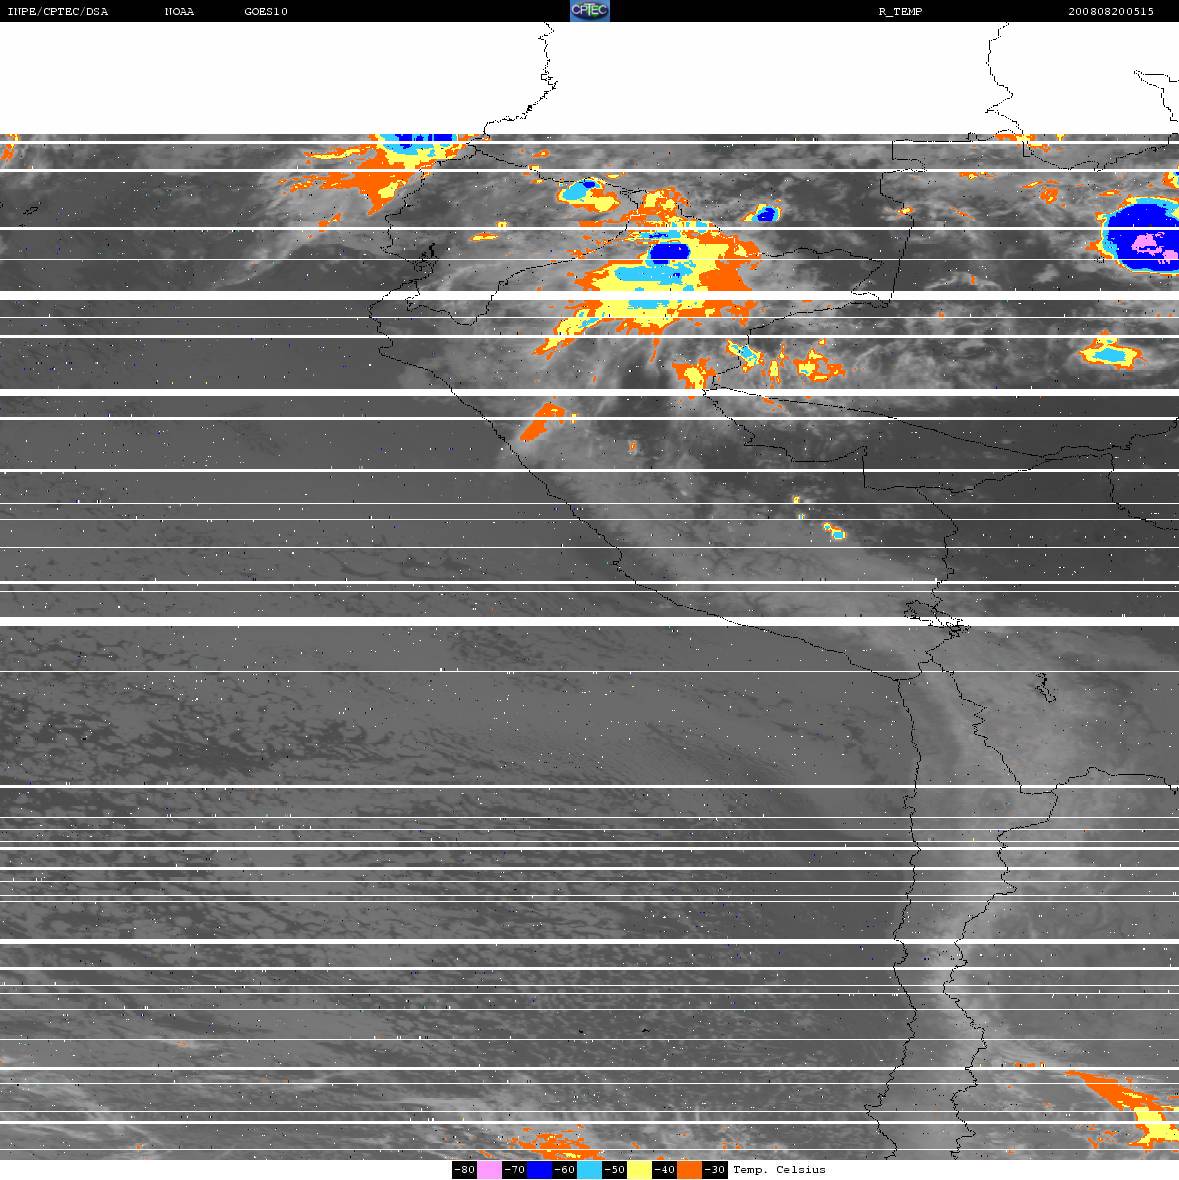1179x1180 pixels.
Task: Click the NOAA label in the header
Action: 179,11
